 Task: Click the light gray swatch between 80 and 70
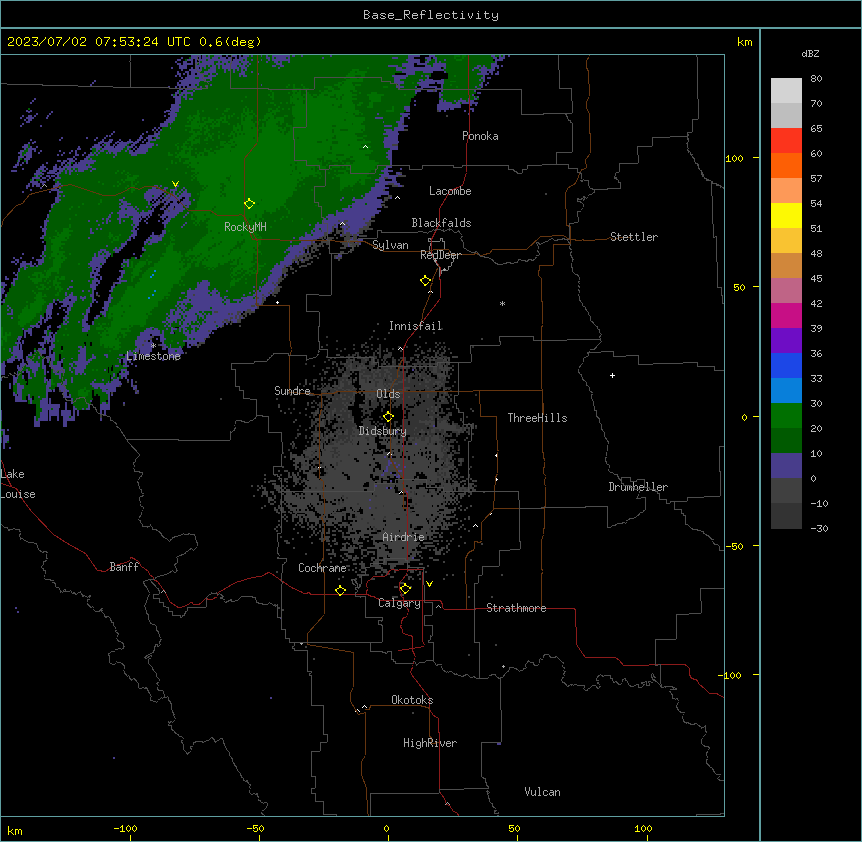pos(786,91)
